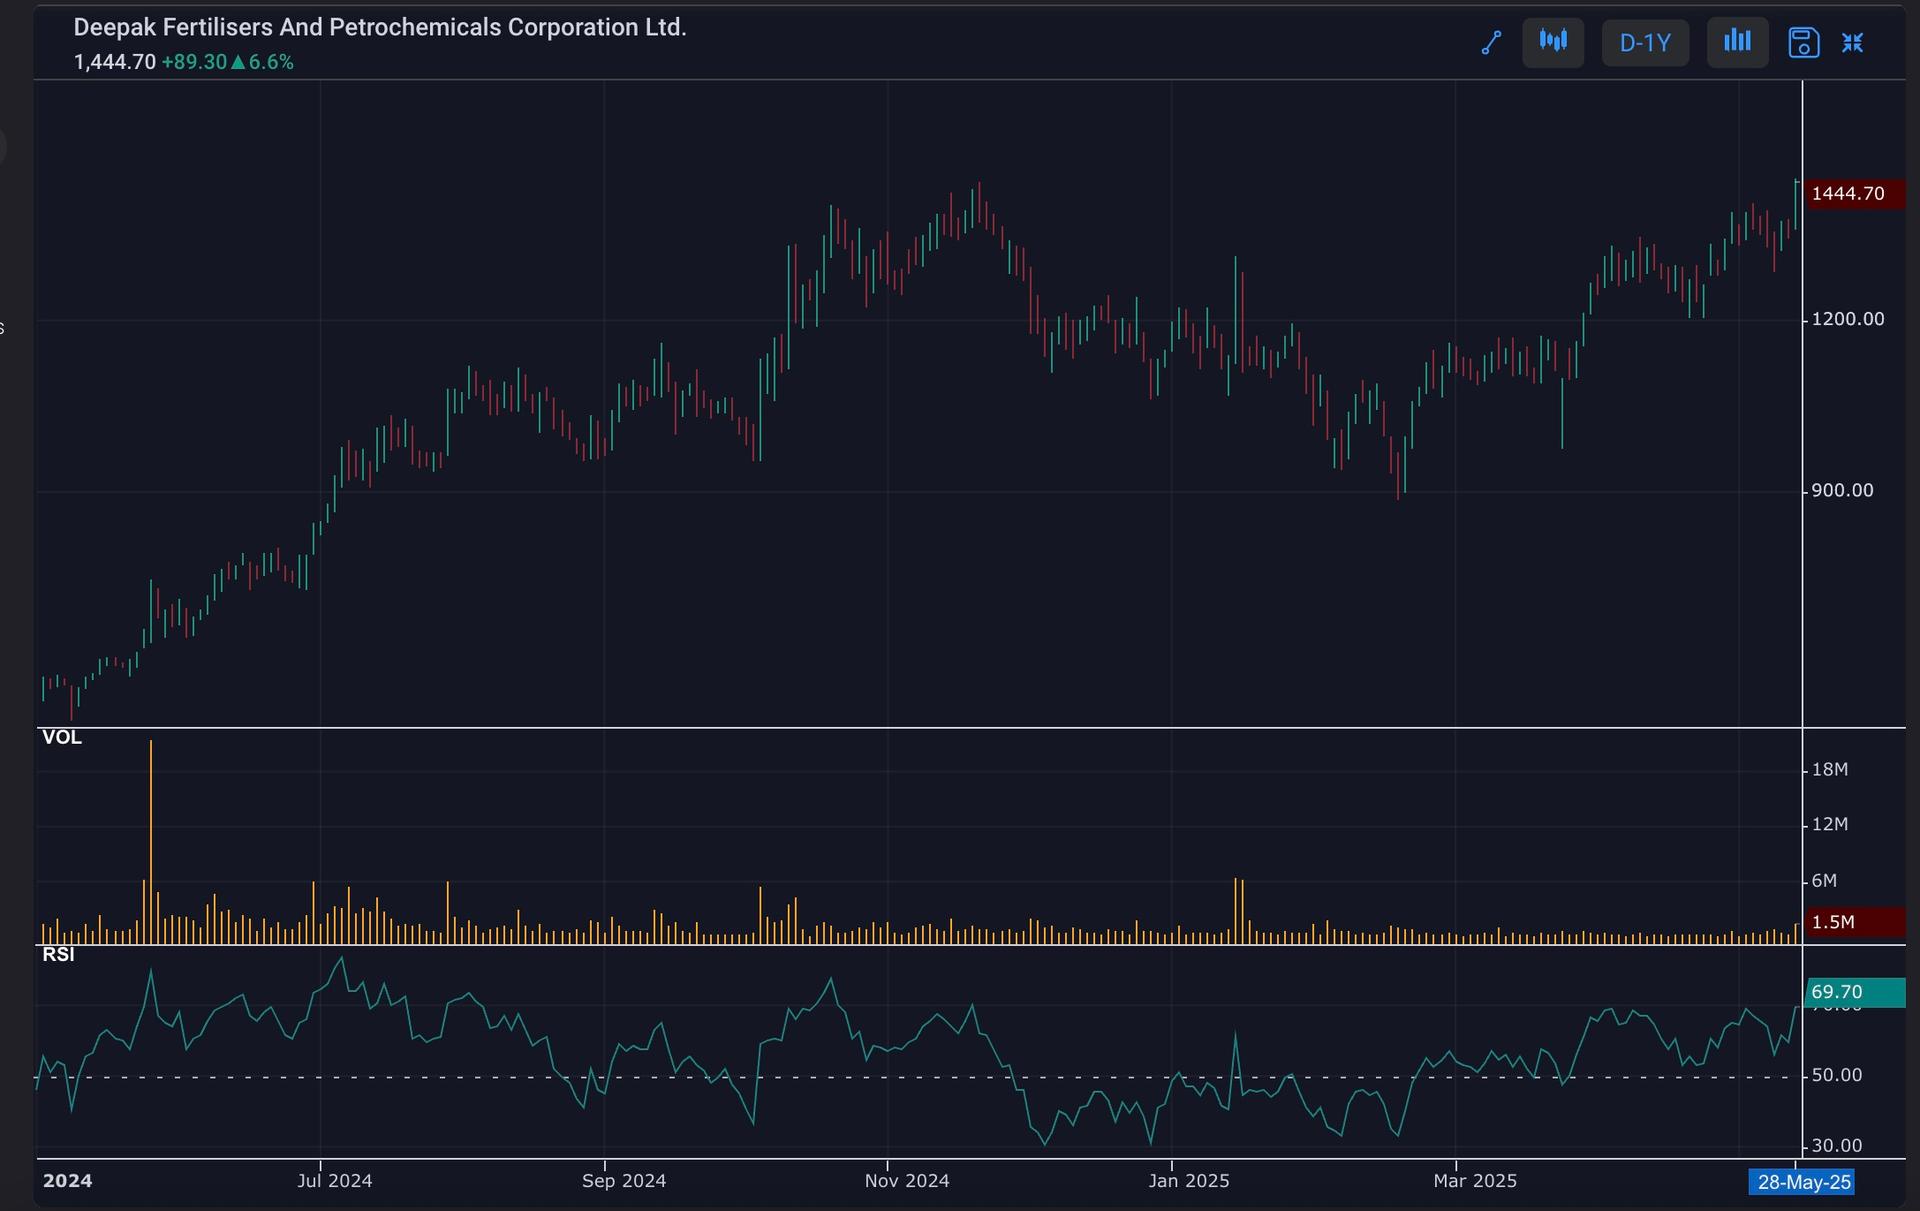1920x1211 pixels.
Task: Click the 900.00 price axis label
Action: pyautogui.click(x=1842, y=490)
